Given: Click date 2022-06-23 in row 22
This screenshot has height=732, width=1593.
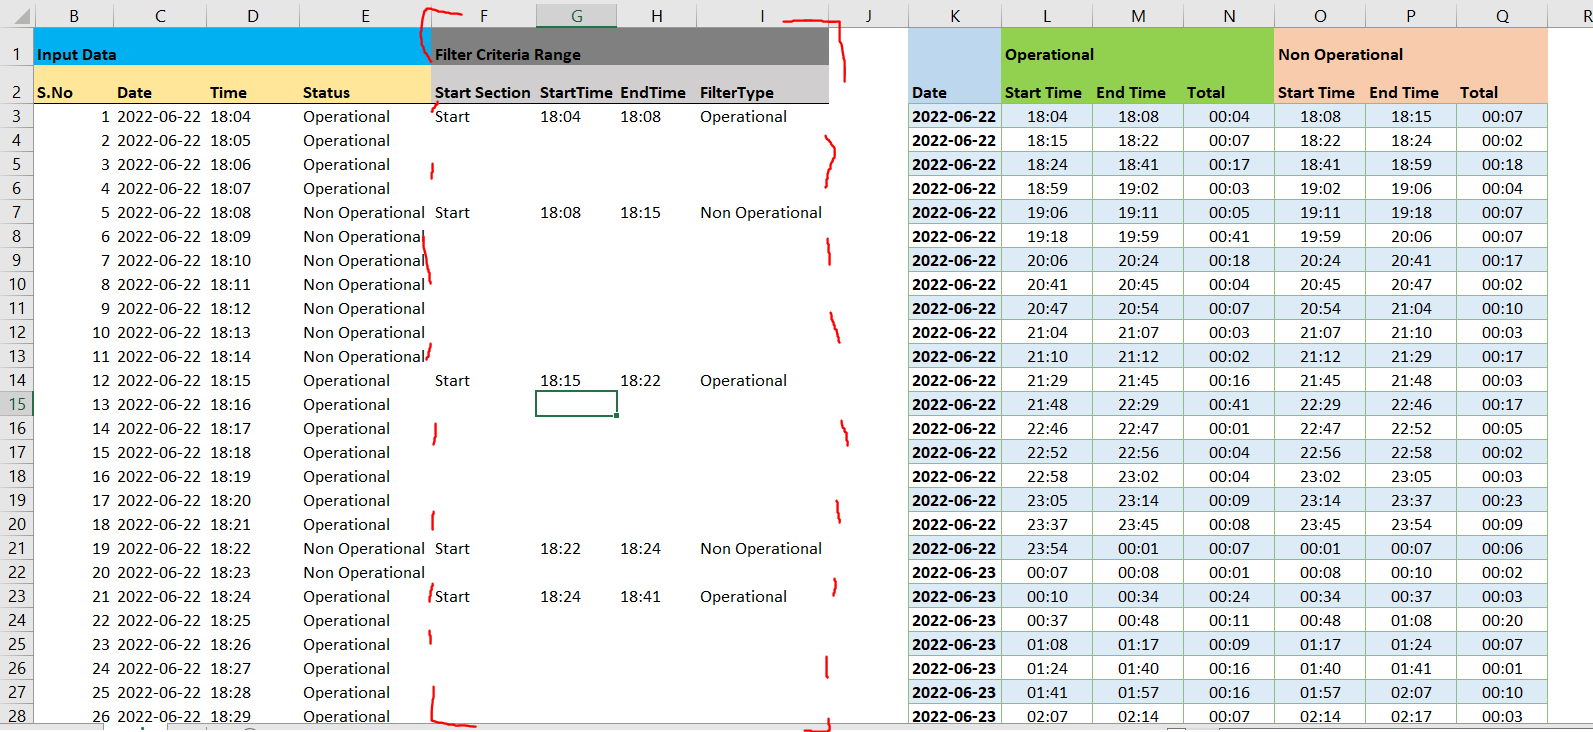Looking at the screenshot, I should coord(955,572).
